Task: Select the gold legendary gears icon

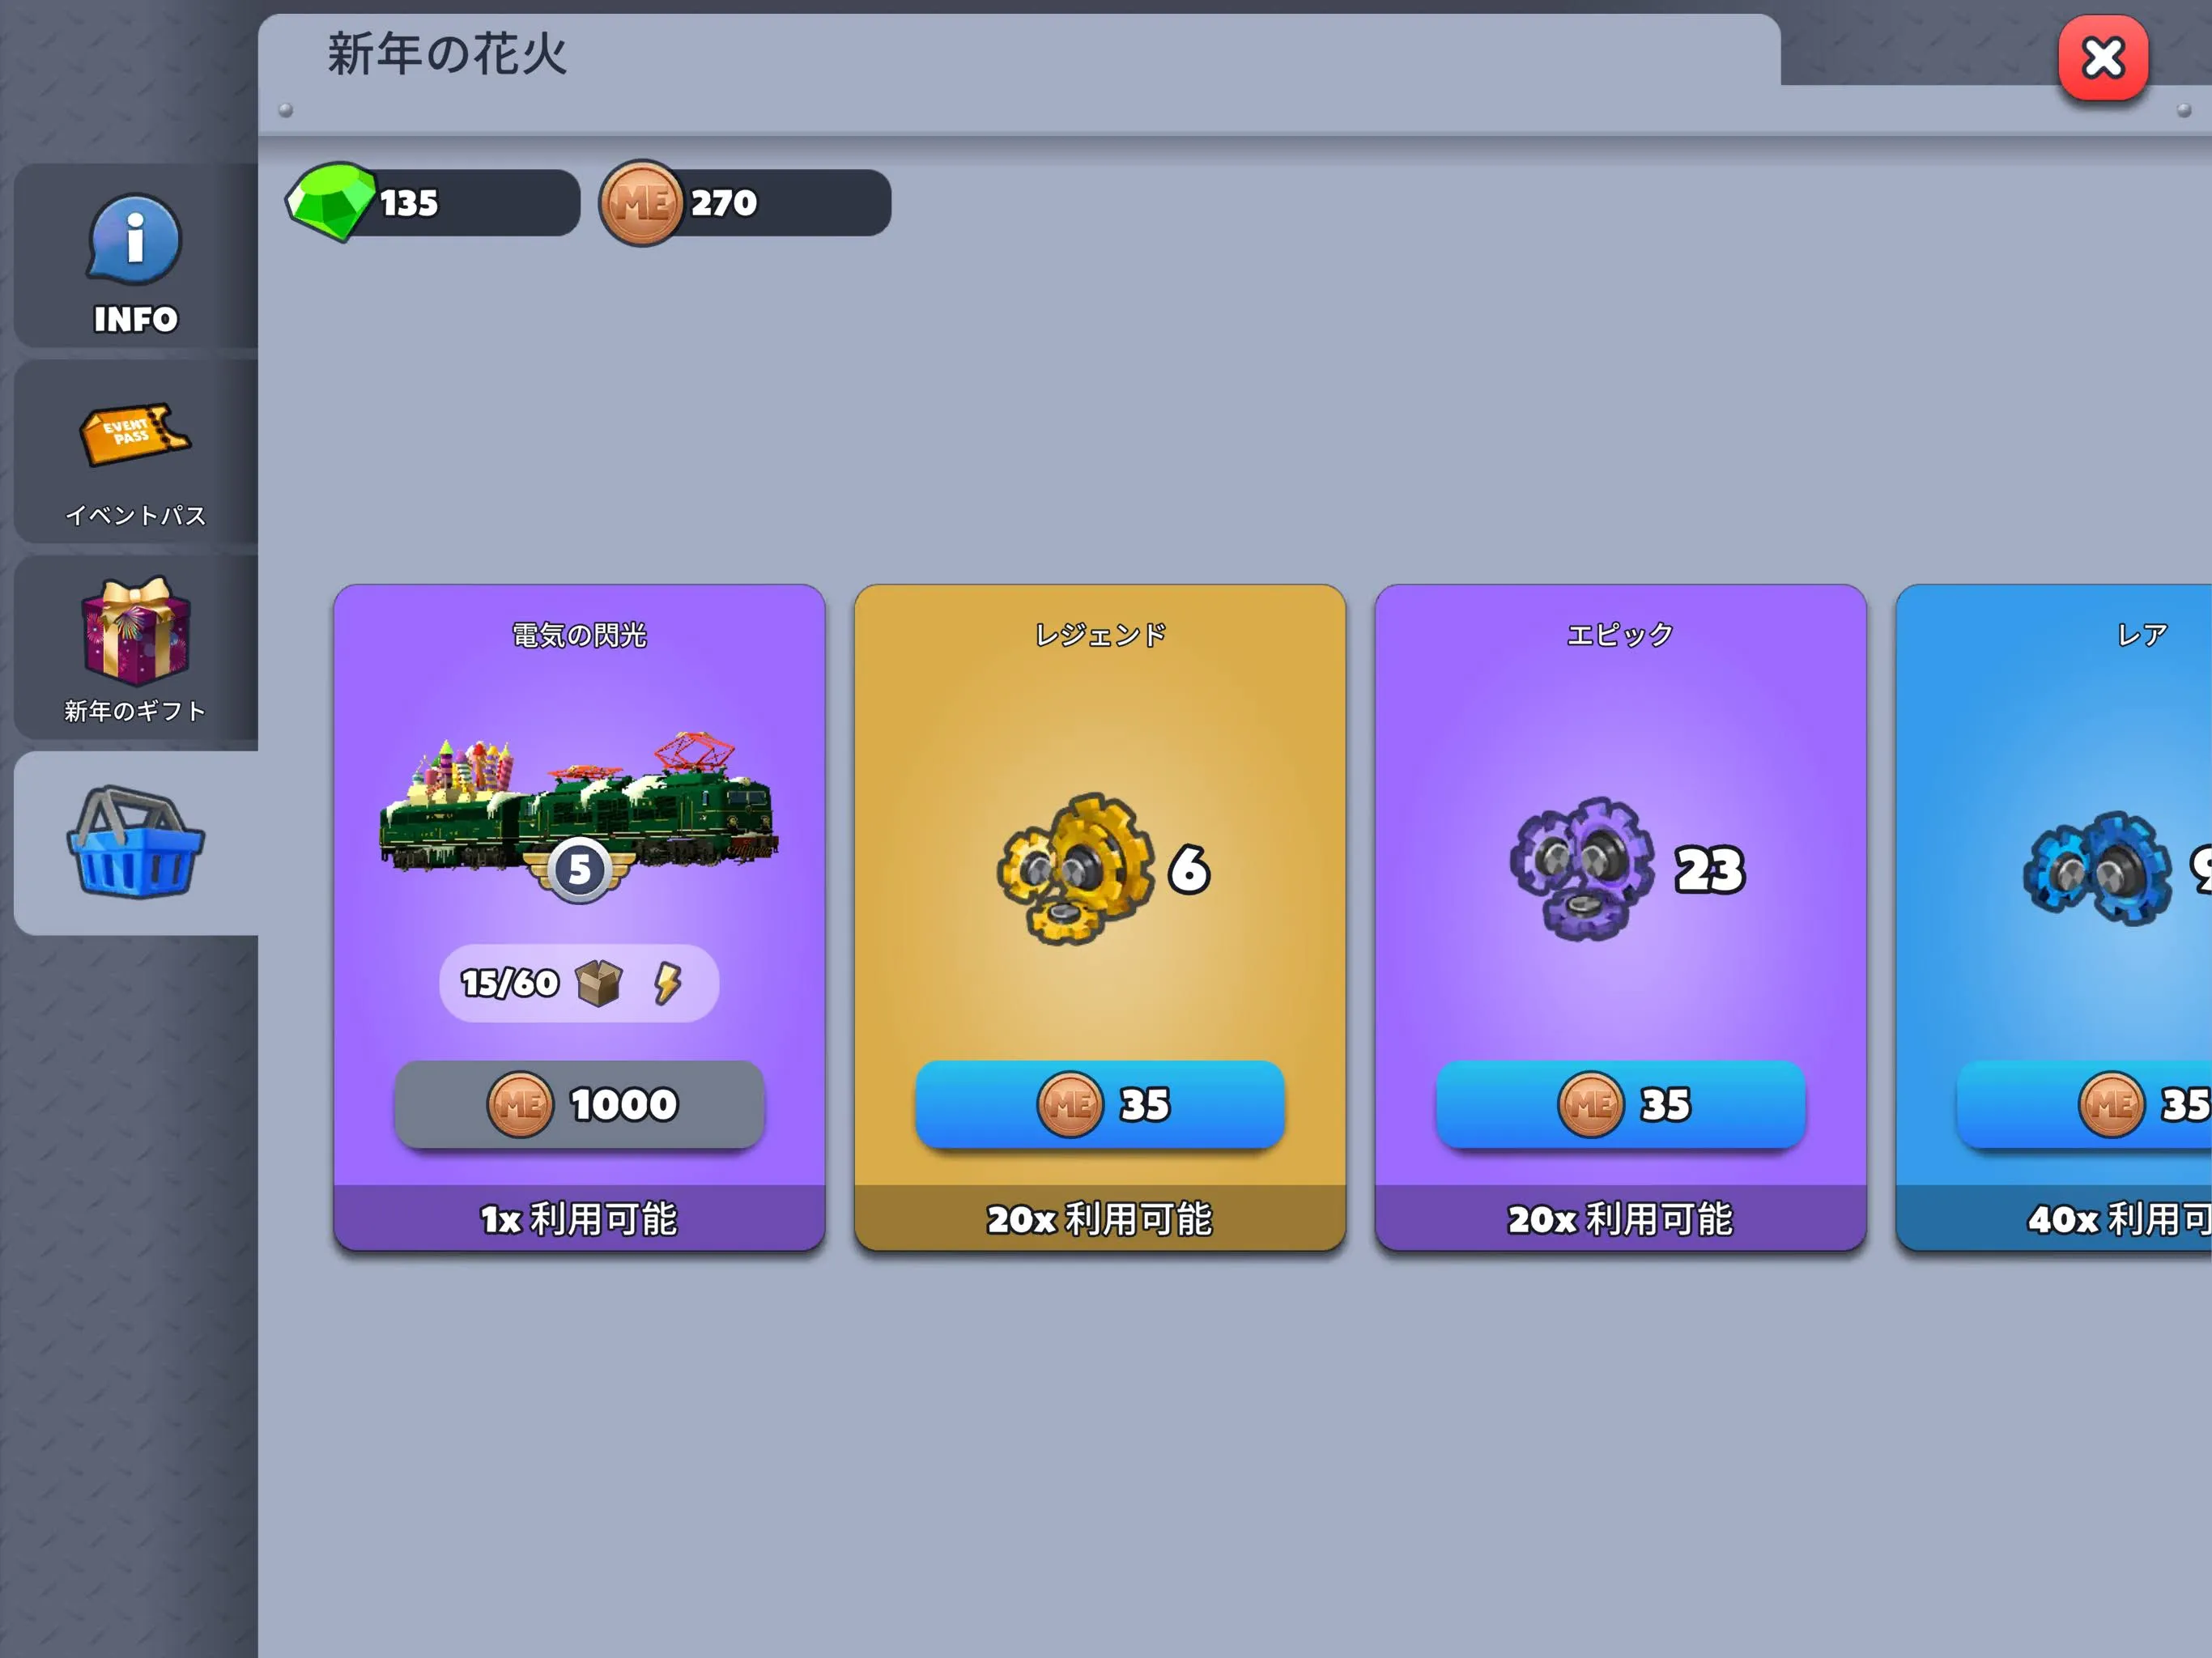Action: [1075, 868]
